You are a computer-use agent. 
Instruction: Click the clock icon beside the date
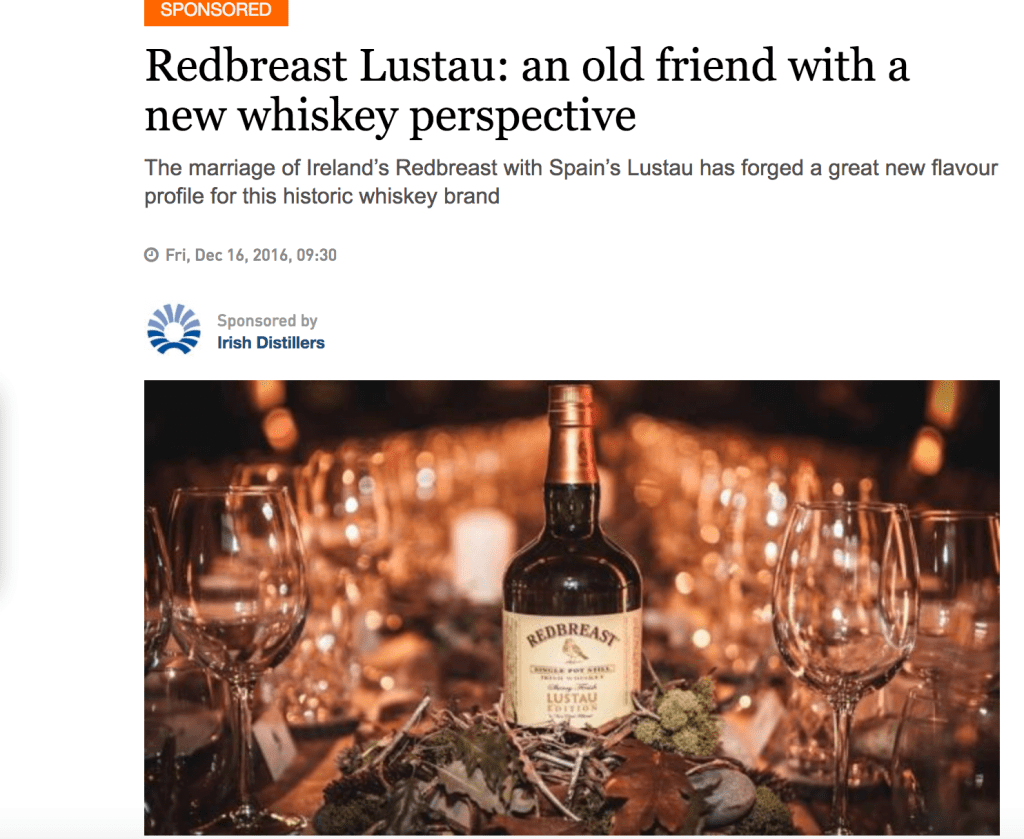pyautogui.click(x=152, y=255)
